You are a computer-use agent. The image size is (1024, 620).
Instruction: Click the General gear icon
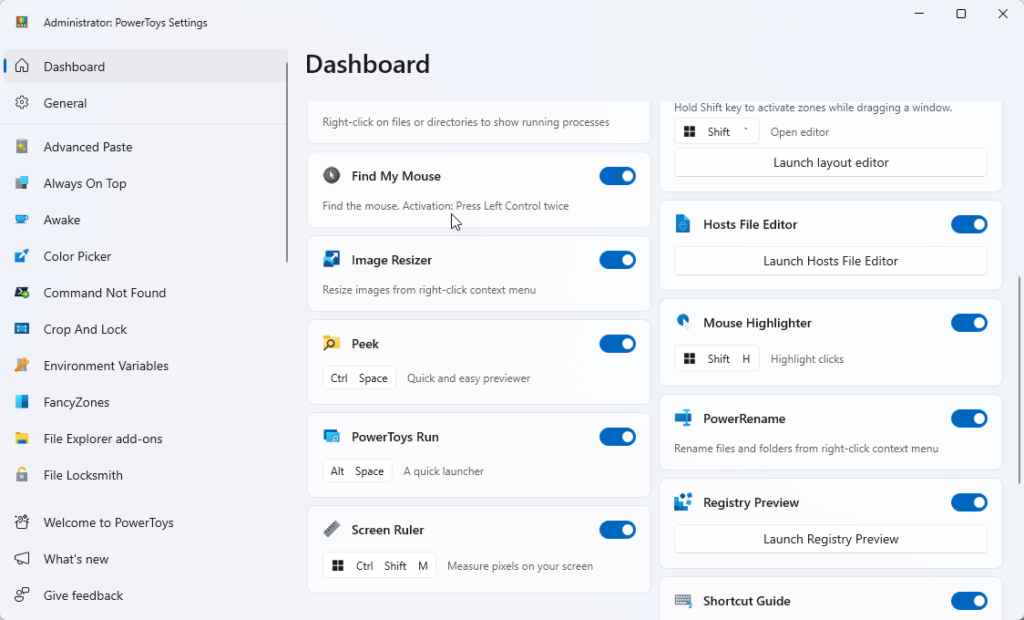(x=22, y=103)
